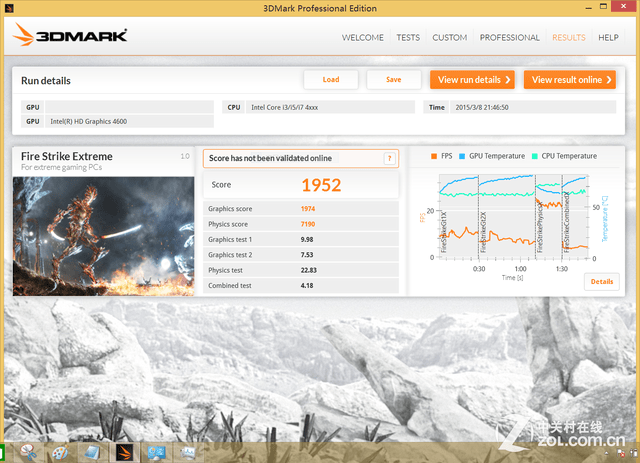Open Snipping Tool from the taskbar

(29, 452)
